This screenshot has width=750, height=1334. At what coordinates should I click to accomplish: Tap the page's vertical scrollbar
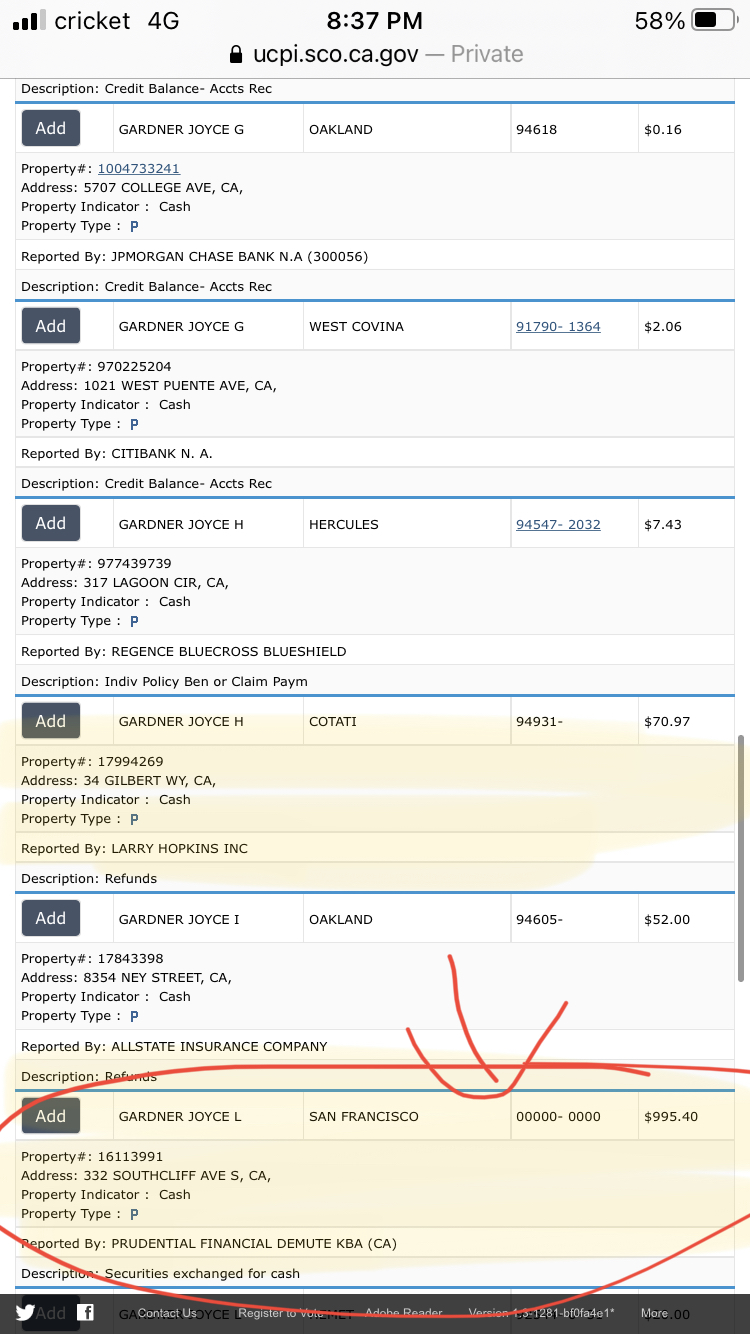pos(741,858)
